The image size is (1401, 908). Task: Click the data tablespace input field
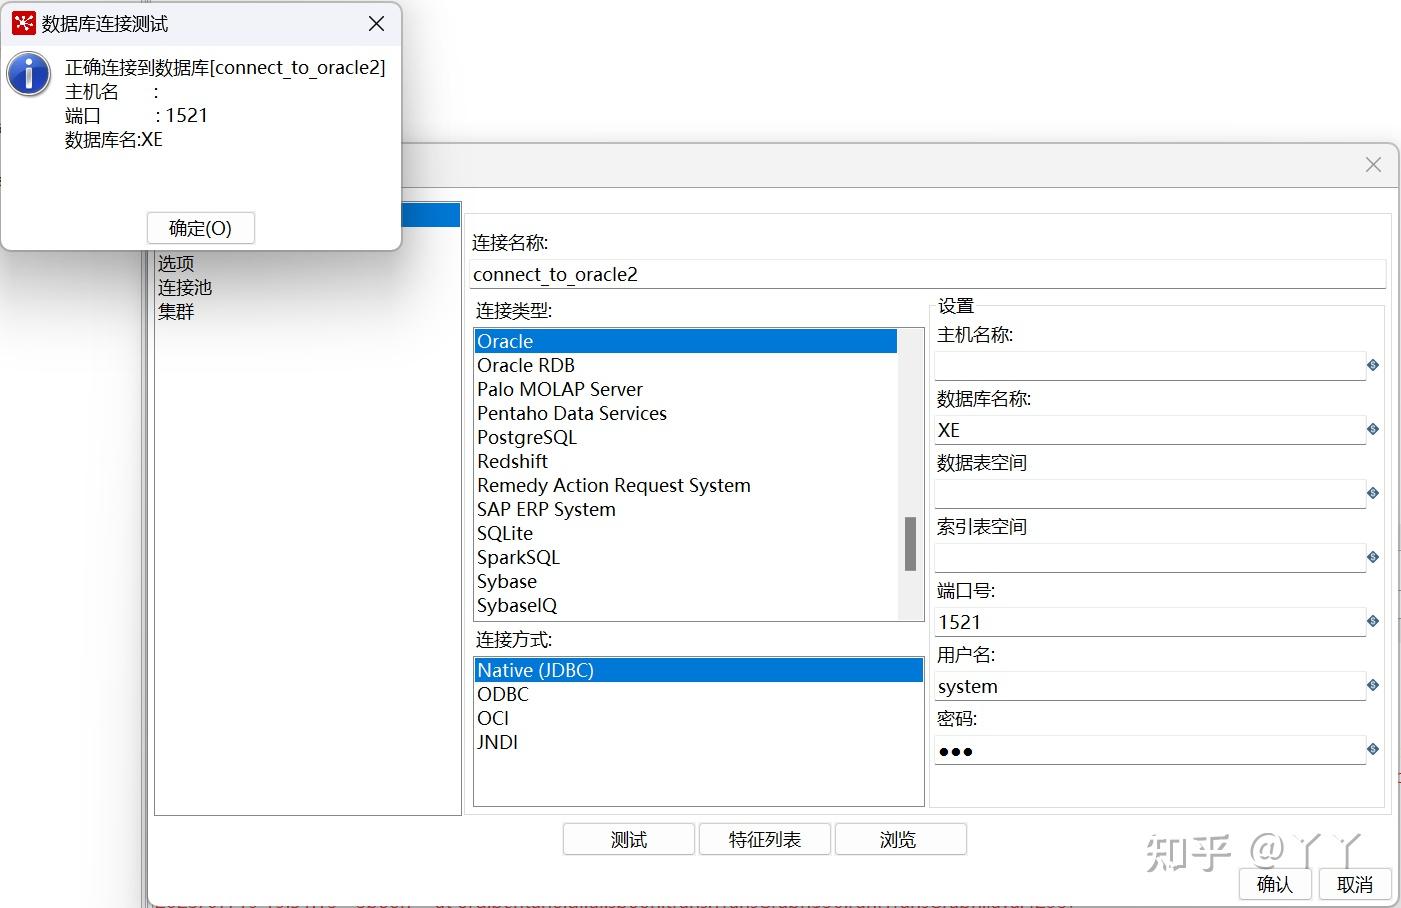(x=1150, y=494)
